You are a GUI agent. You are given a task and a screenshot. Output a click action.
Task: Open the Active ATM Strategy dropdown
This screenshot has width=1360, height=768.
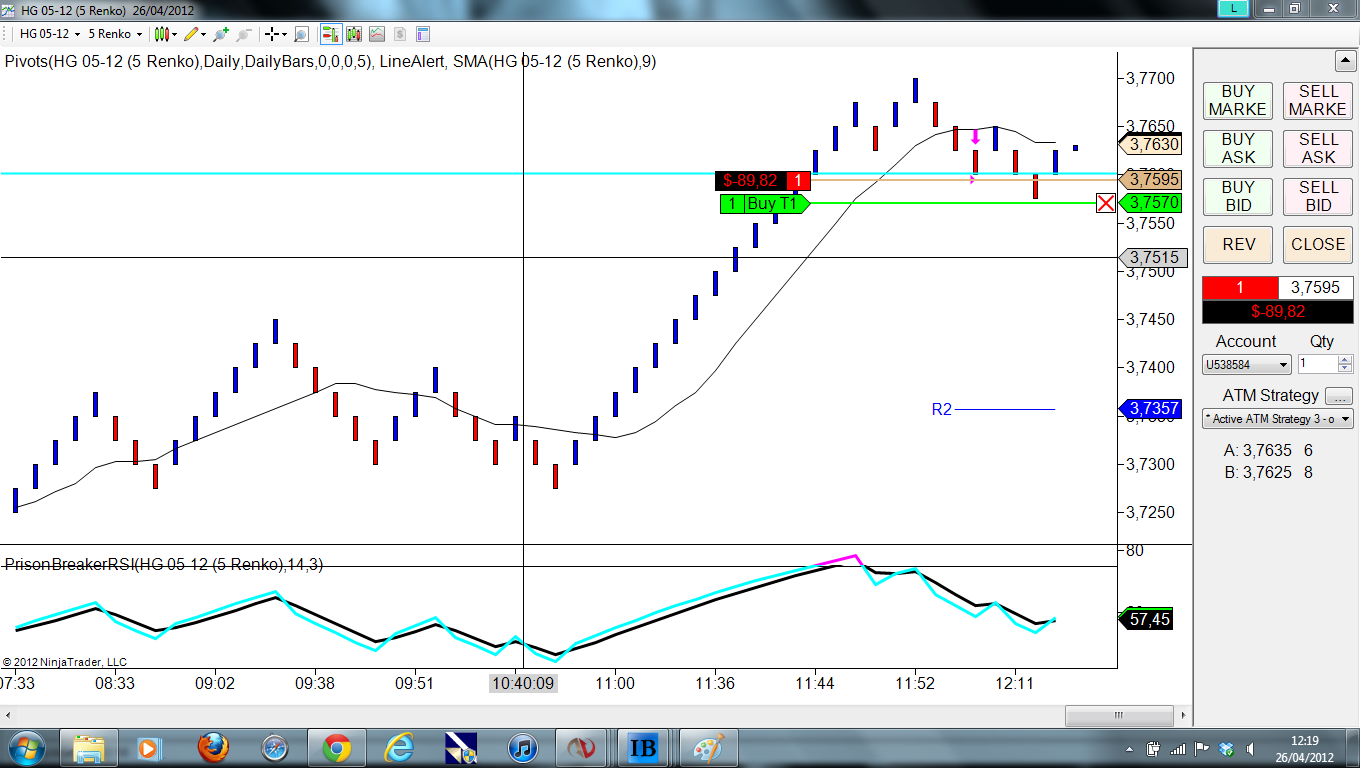(1278, 419)
